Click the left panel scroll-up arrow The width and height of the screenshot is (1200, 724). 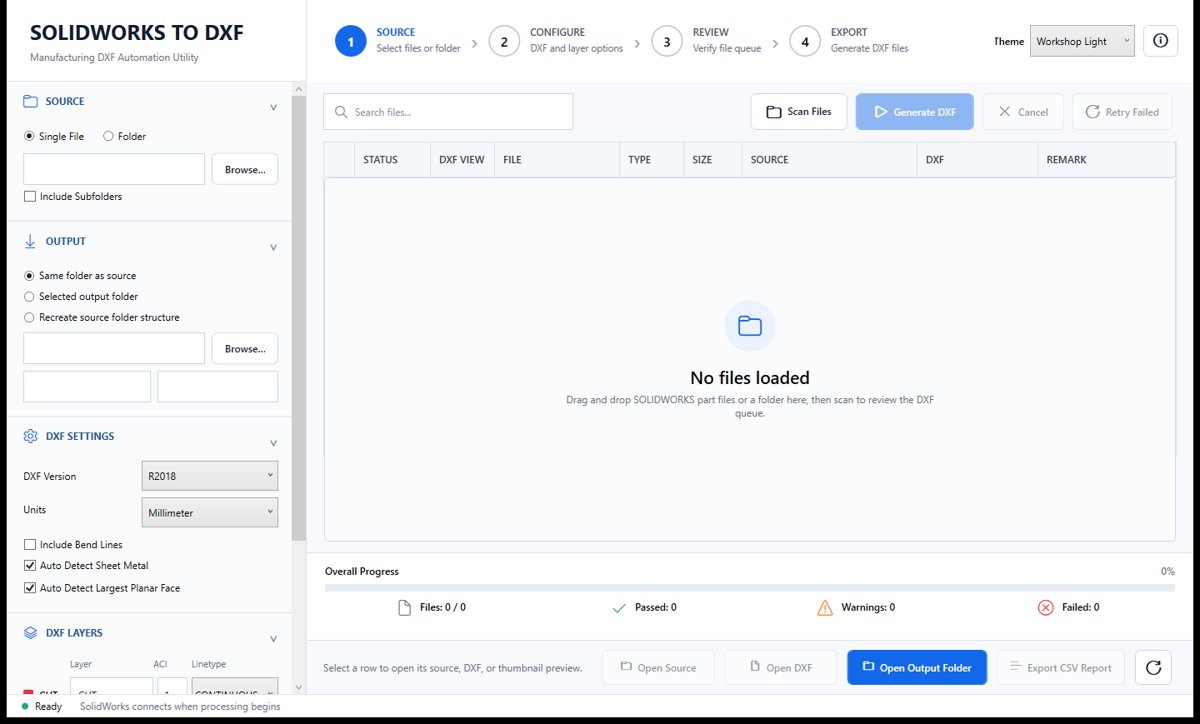coord(299,89)
